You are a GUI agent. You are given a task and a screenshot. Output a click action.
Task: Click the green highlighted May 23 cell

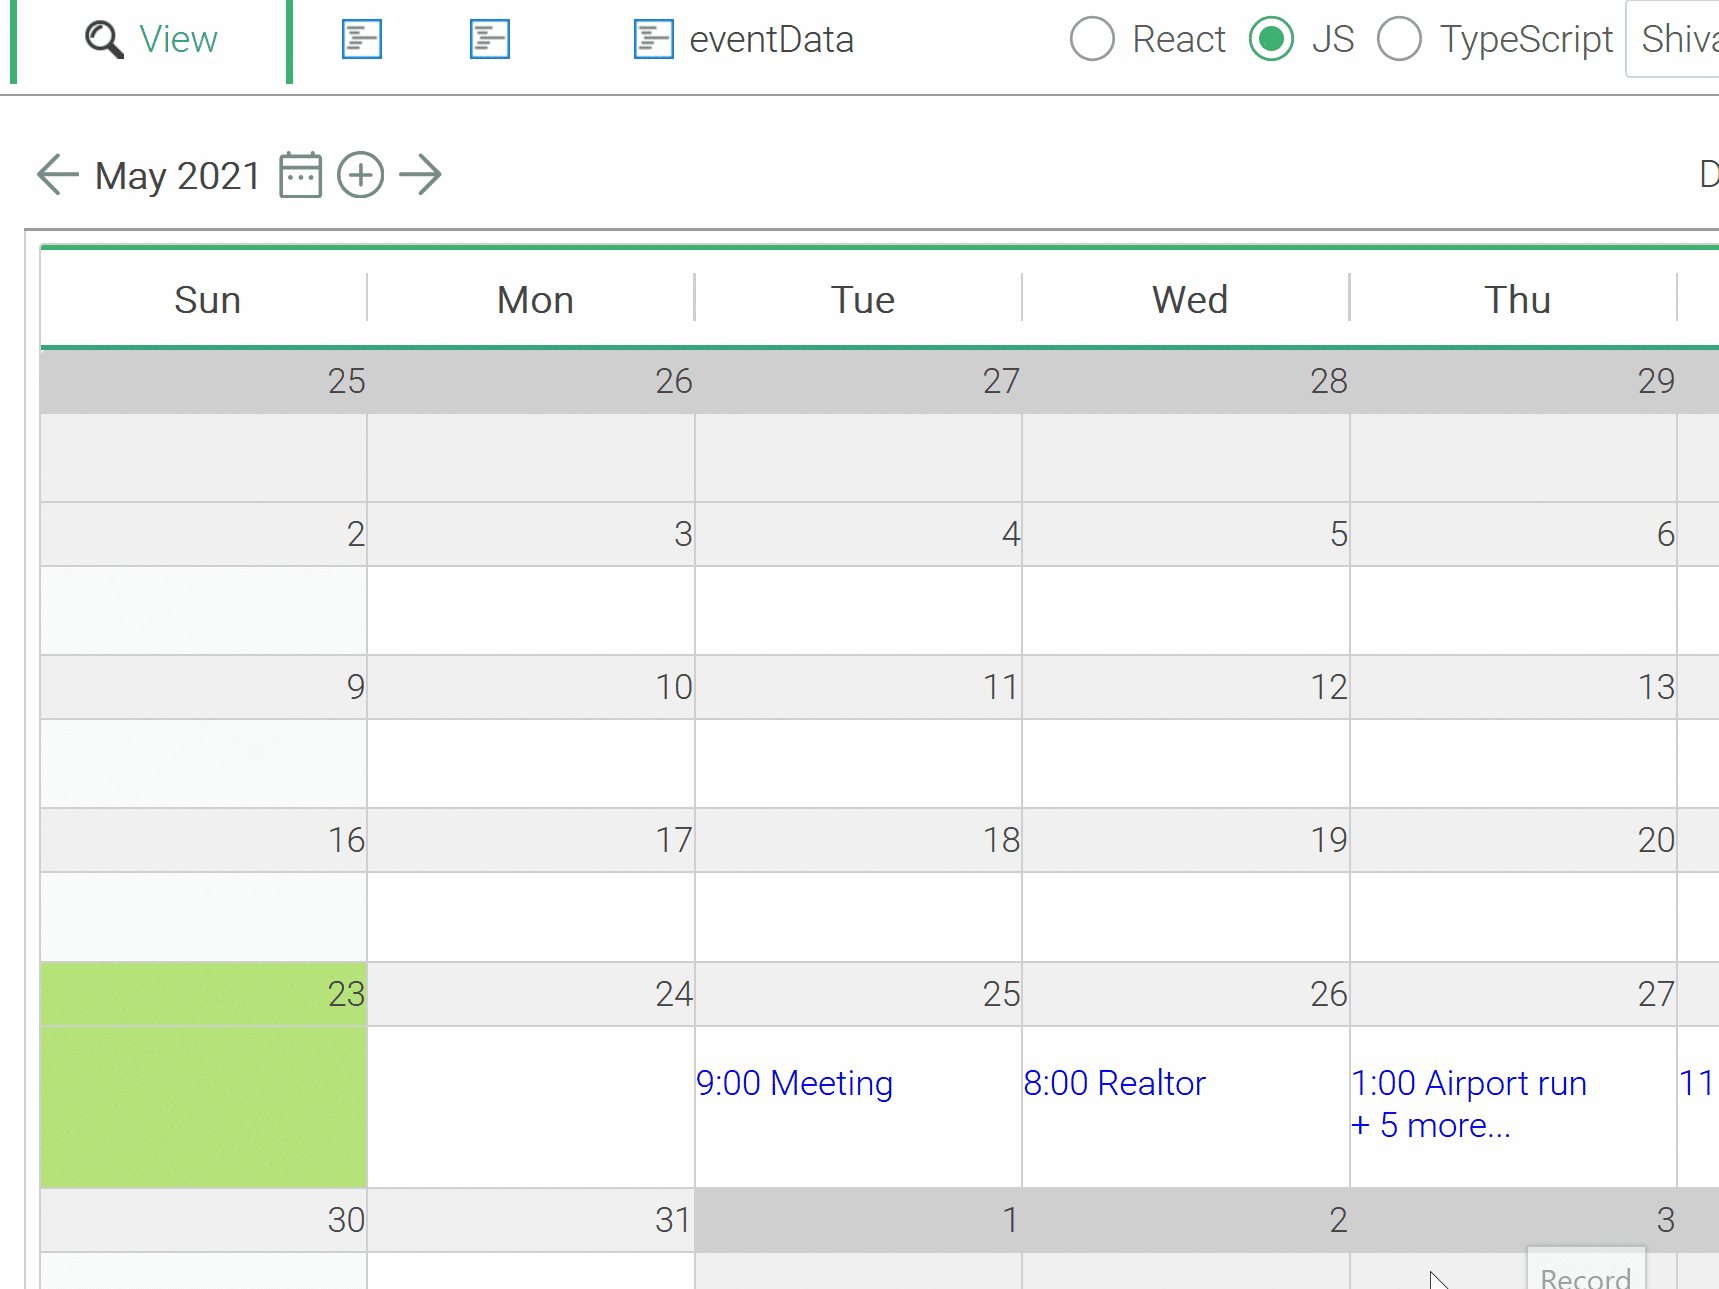pyautogui.click(x=203, y=1105)
